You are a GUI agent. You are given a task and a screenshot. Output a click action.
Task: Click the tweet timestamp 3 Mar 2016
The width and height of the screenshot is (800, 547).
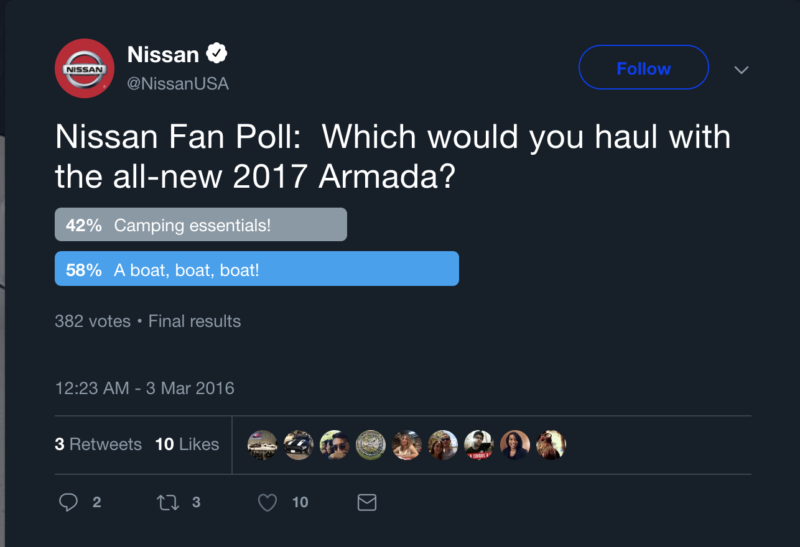[x=144, y=388]
